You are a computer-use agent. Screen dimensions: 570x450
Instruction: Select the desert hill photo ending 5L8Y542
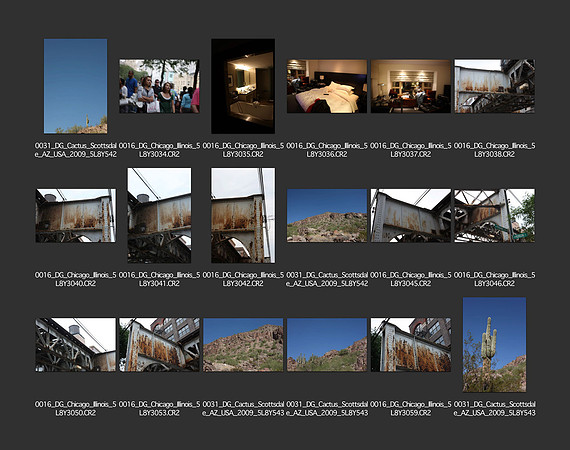[x=327, y=215]
